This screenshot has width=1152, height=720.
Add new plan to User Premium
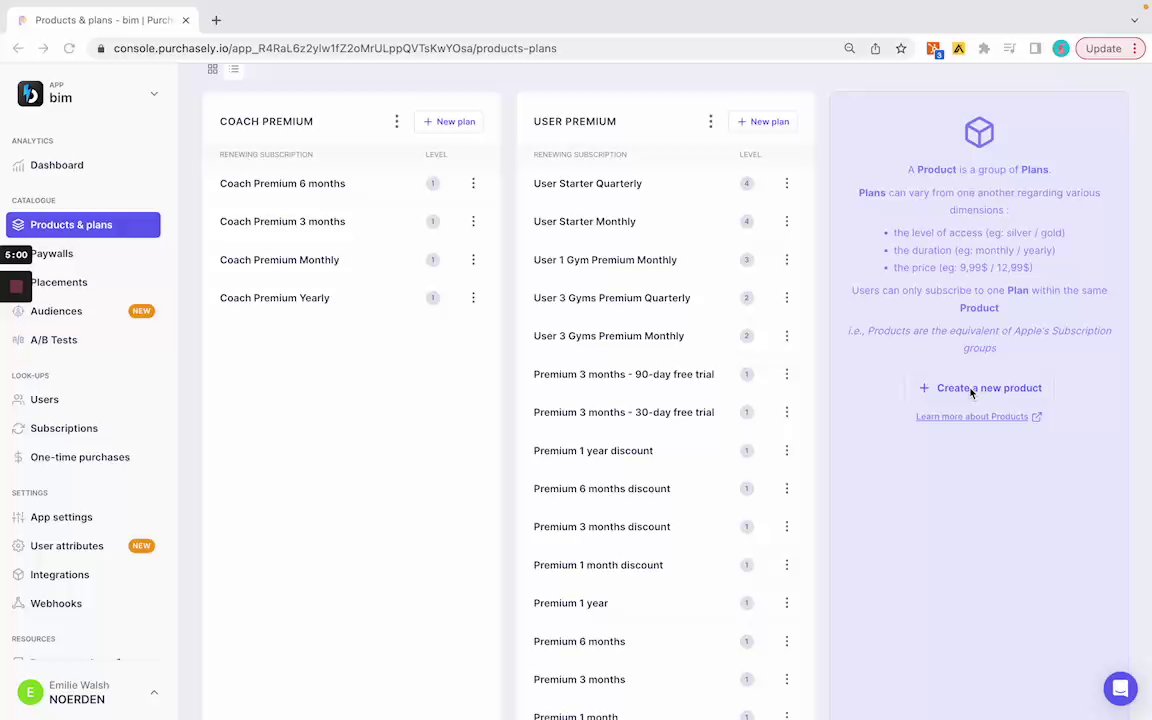(763, 122)
